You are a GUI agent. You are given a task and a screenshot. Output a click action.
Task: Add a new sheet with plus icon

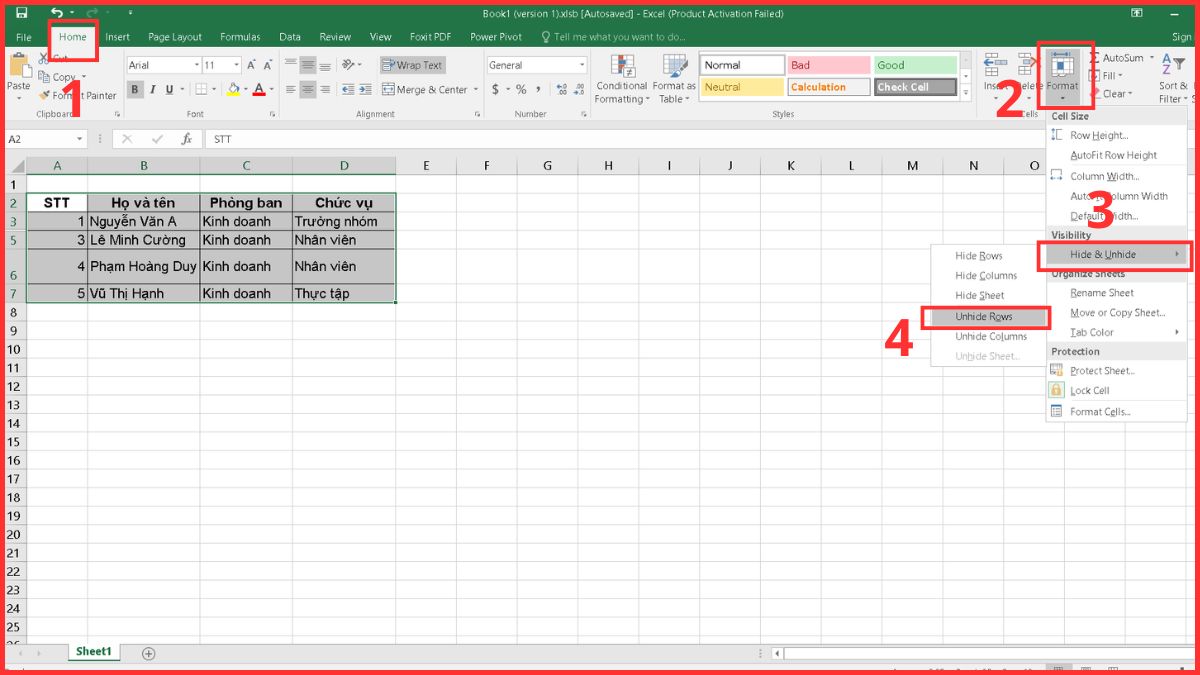(149, 653)
